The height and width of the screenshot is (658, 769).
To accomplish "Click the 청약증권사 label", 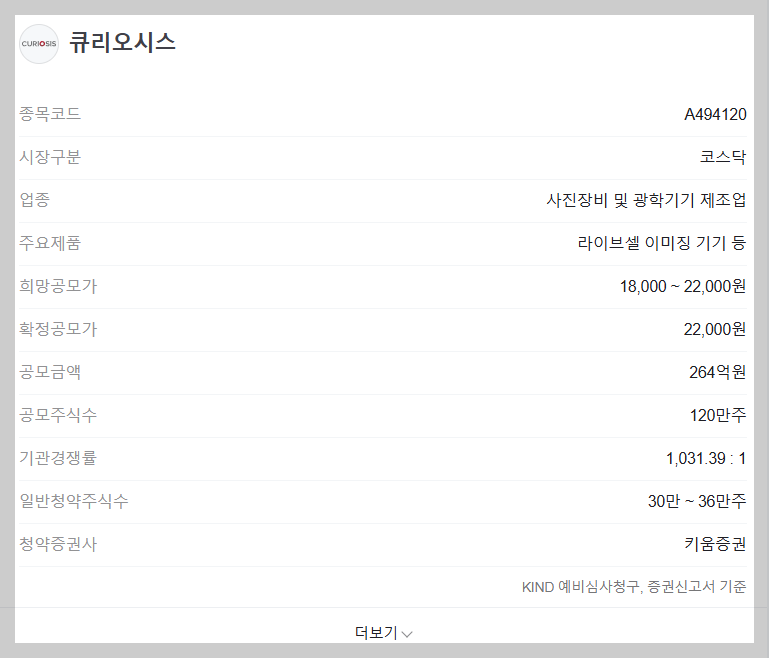I will click(58, 544).
